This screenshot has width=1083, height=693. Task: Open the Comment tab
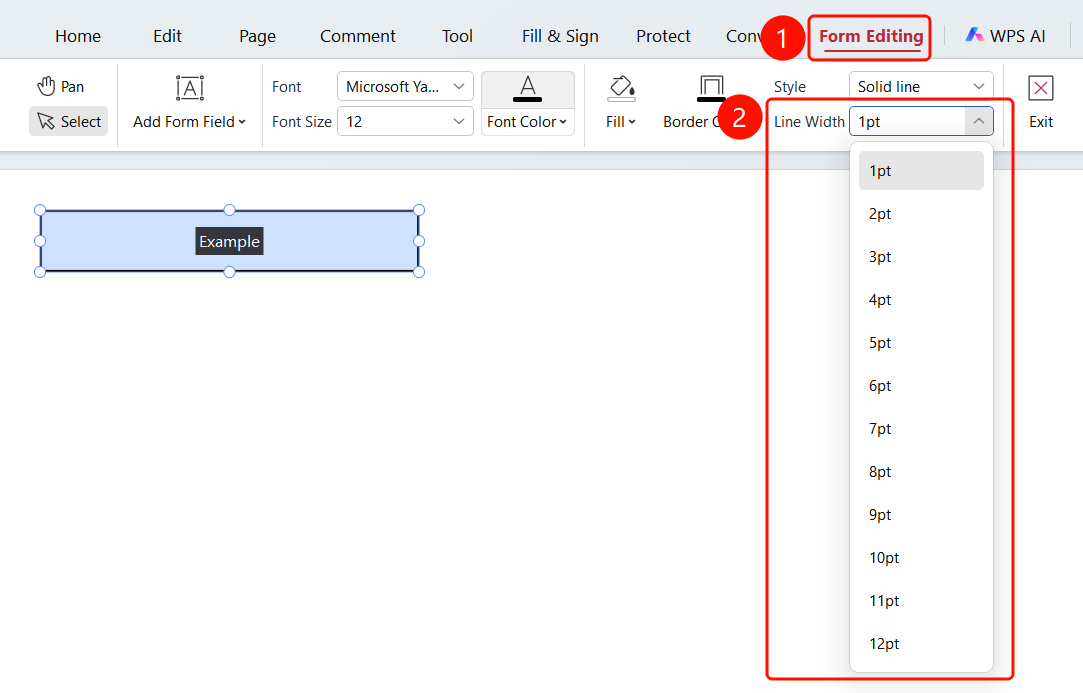click(x=358, y=36)
